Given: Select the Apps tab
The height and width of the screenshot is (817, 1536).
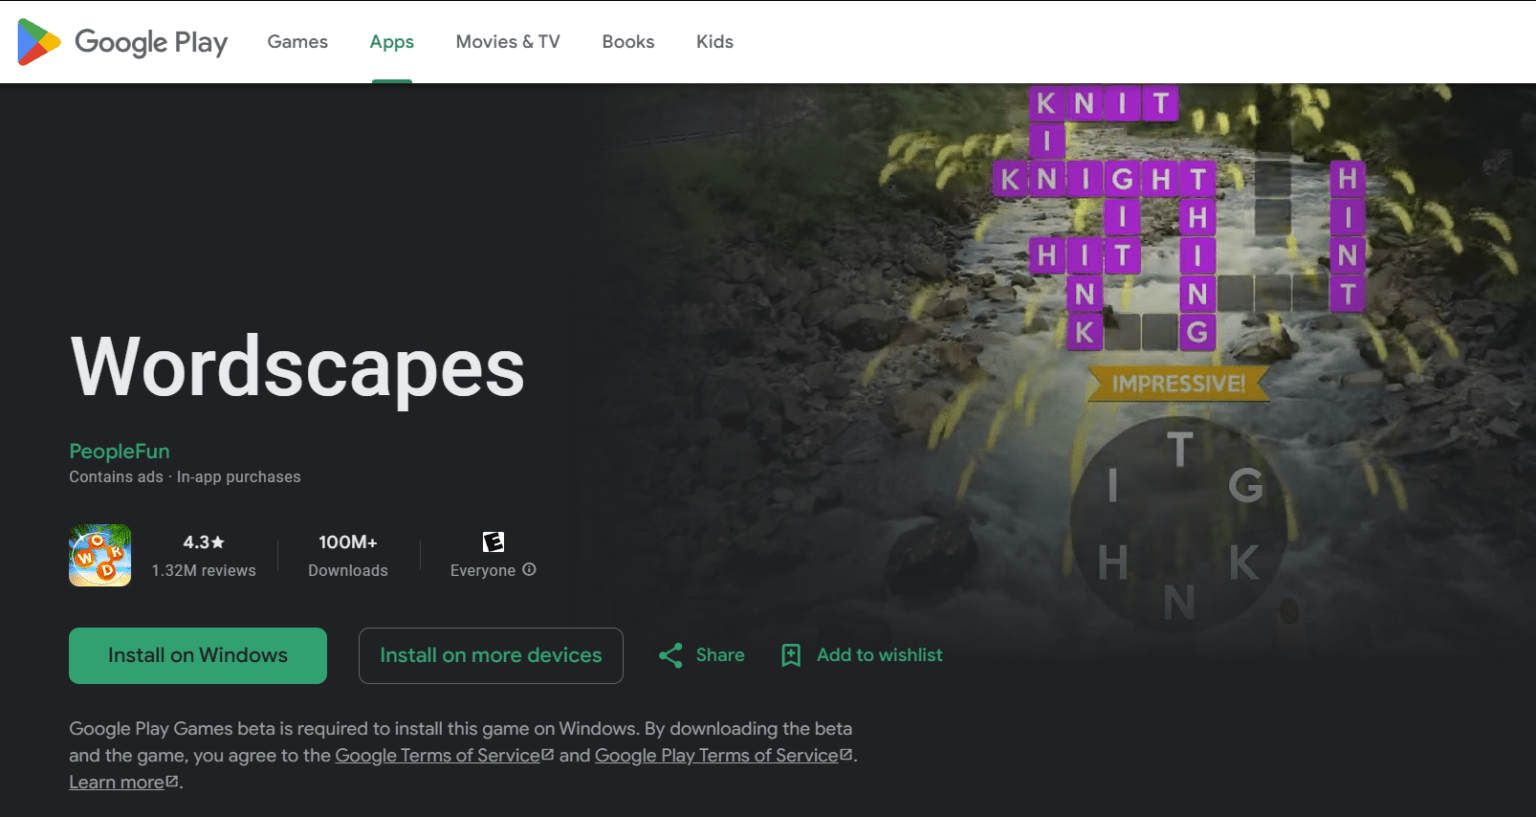Looking at the screenshot, I should (392, 42).
